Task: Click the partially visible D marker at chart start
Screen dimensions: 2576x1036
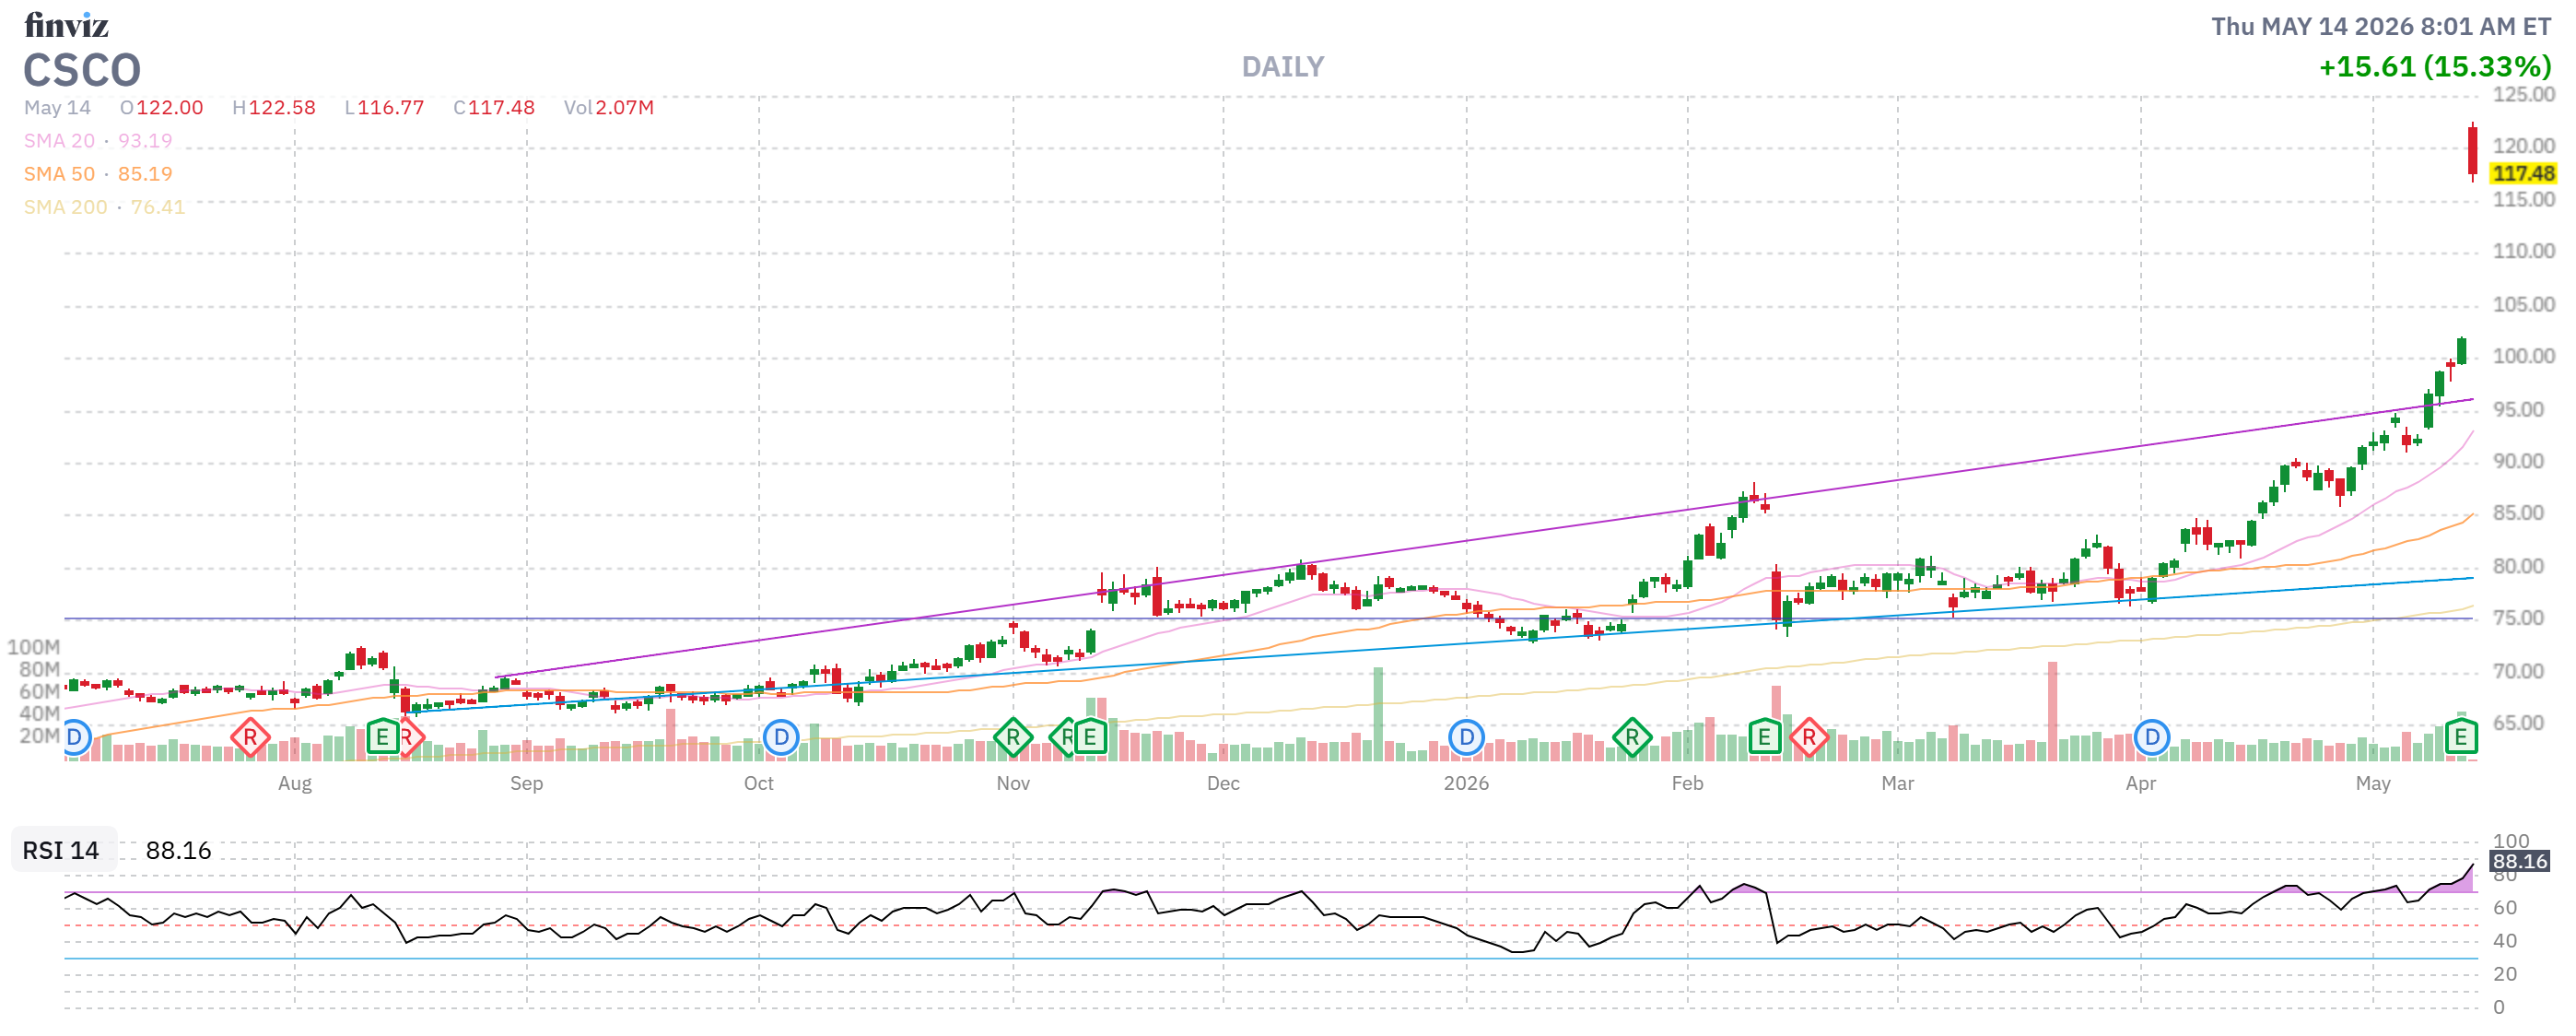Action: tap(77, 738)
